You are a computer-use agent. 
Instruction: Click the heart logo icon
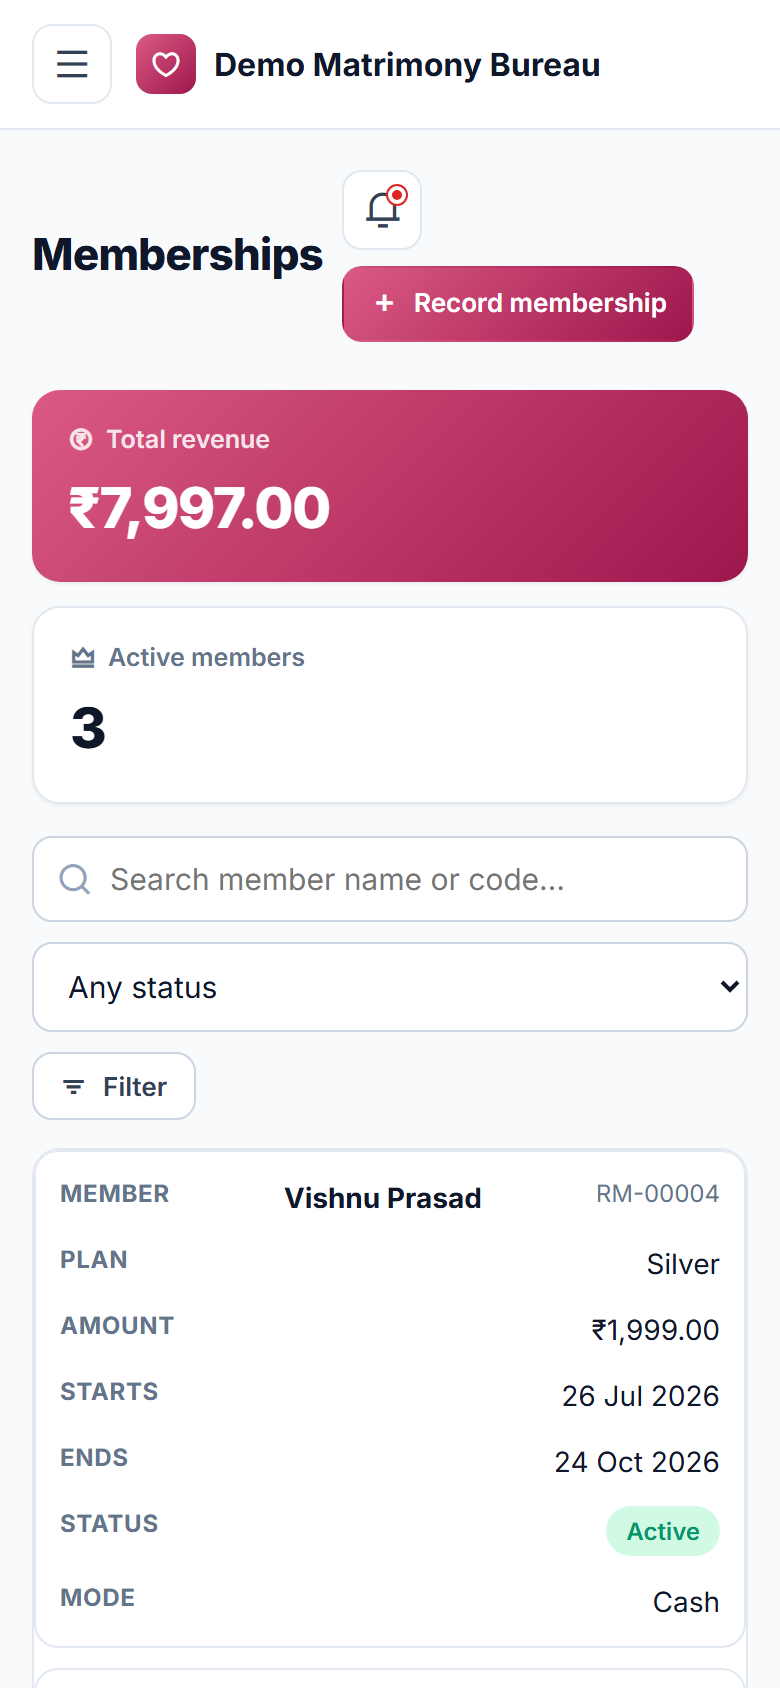[x=166, y=64]
